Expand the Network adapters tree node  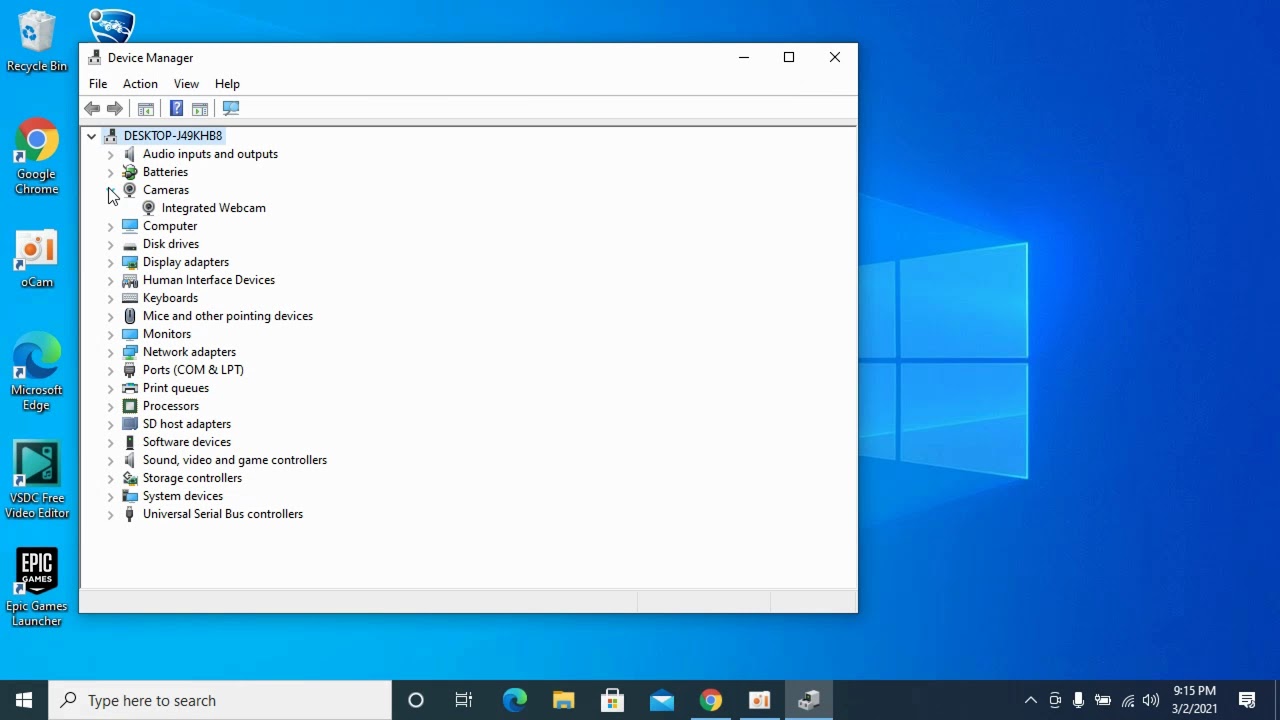coord(111,352)
